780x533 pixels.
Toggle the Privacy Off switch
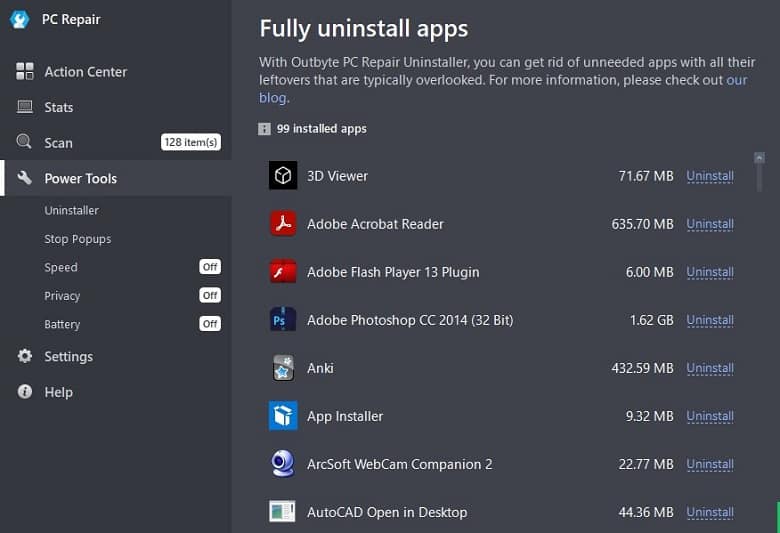point(210,295)
